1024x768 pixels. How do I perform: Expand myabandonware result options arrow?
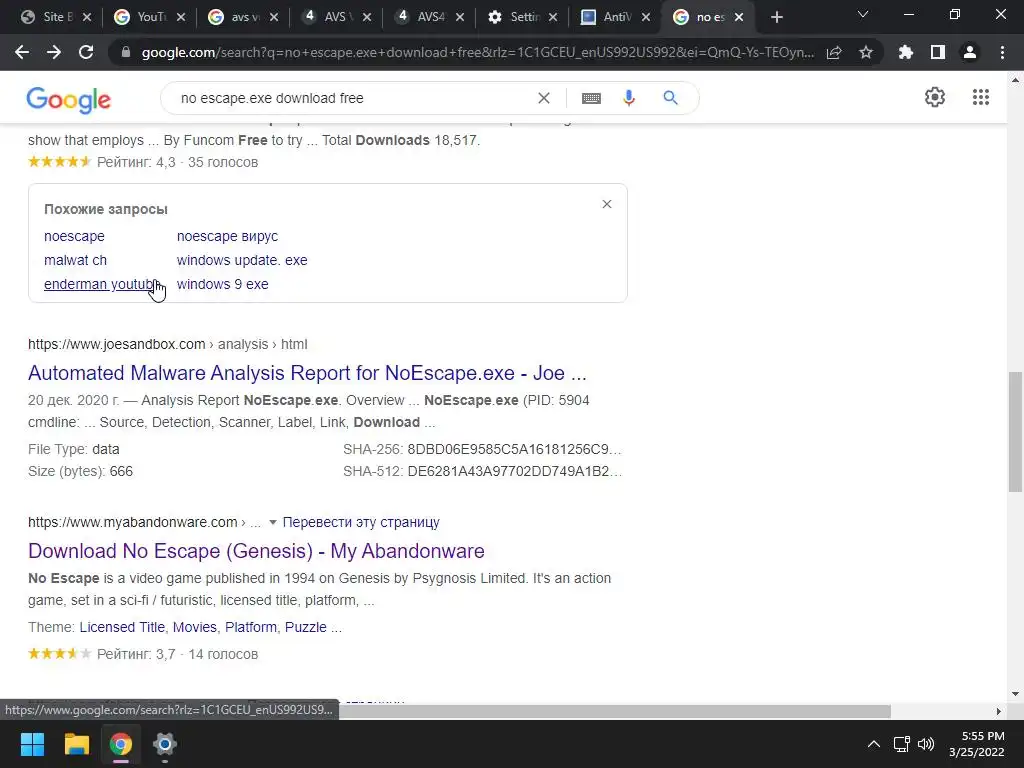(273, 522)
